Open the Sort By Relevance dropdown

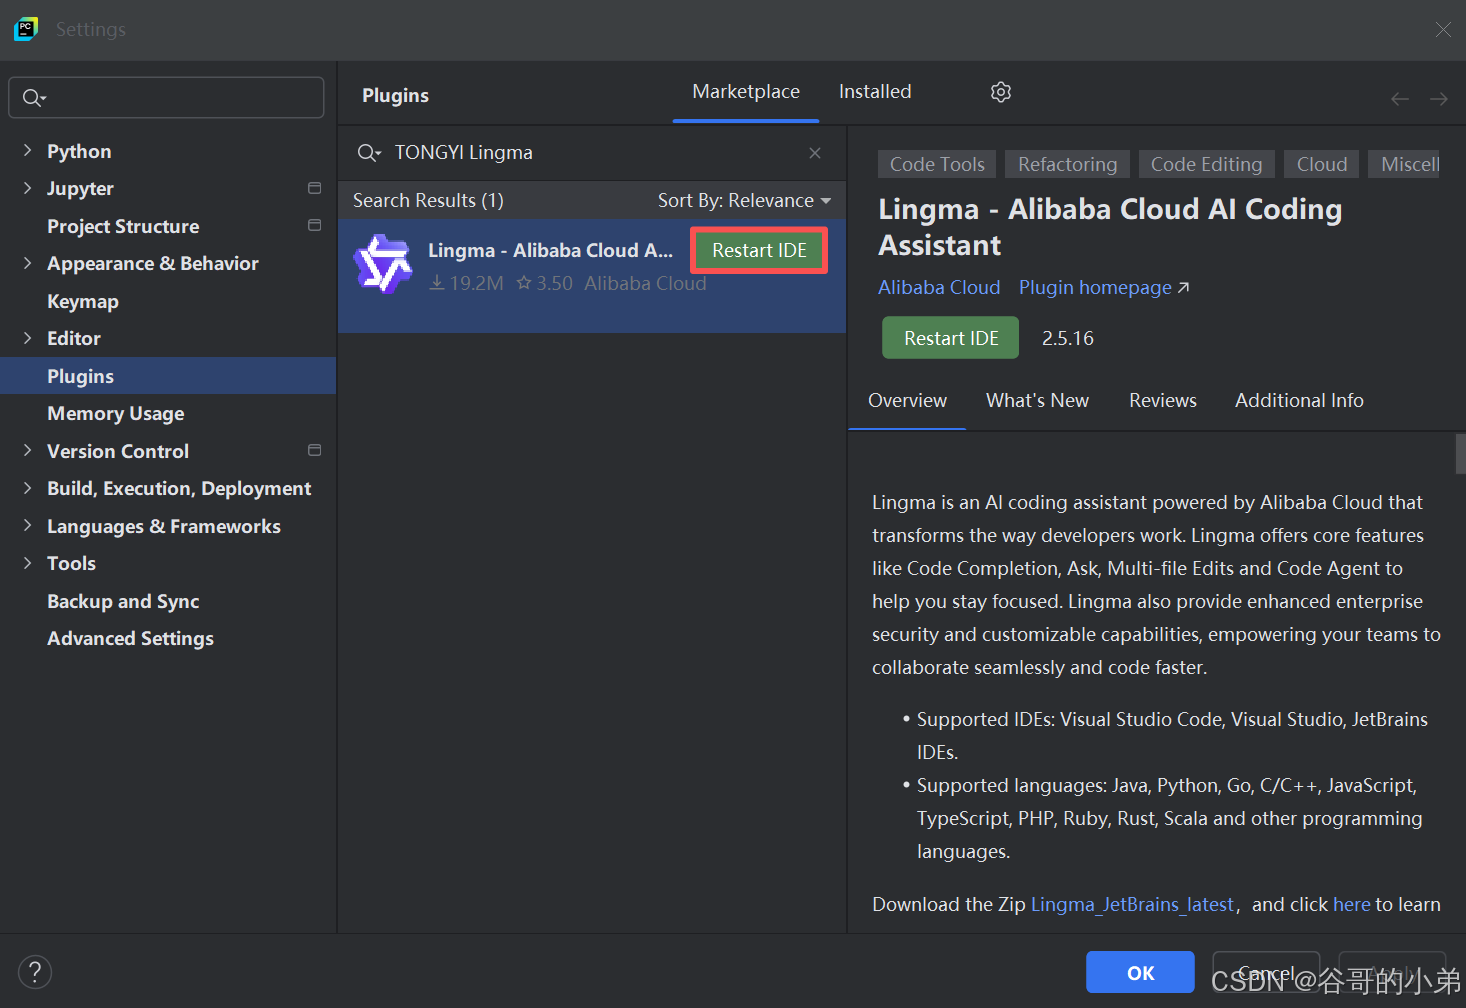[744, 200]
